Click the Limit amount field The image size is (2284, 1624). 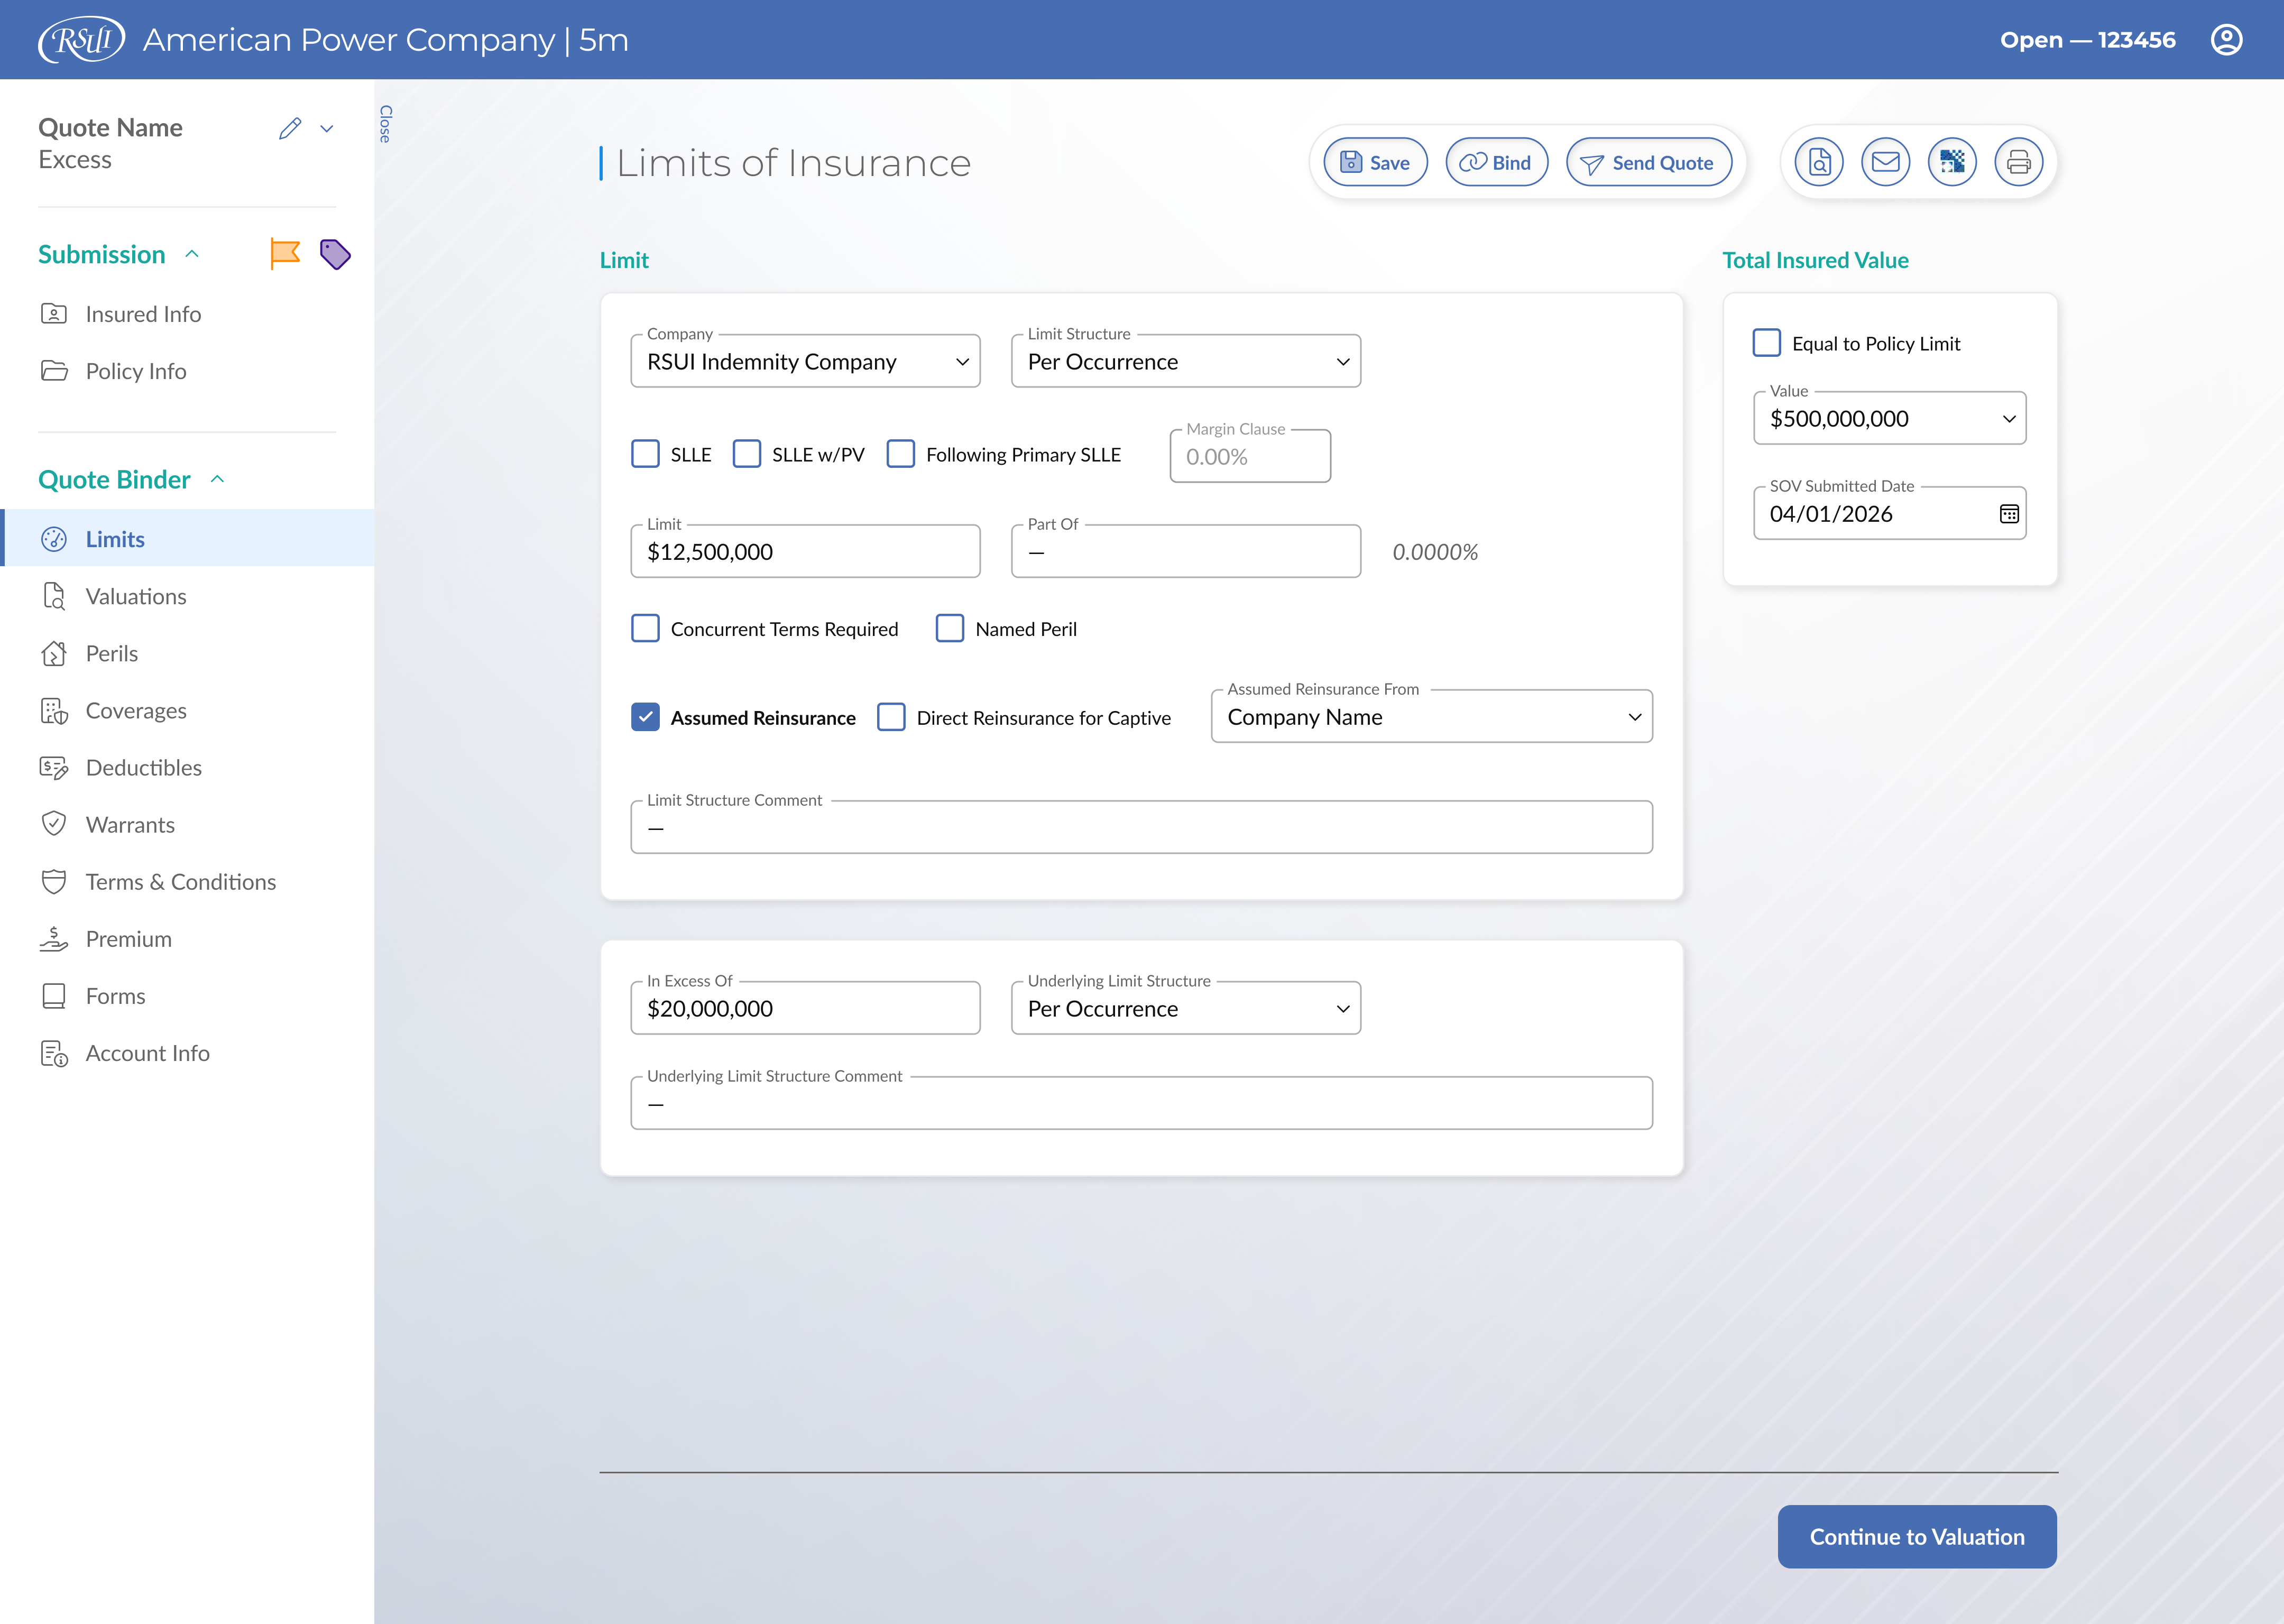(805, 551)
